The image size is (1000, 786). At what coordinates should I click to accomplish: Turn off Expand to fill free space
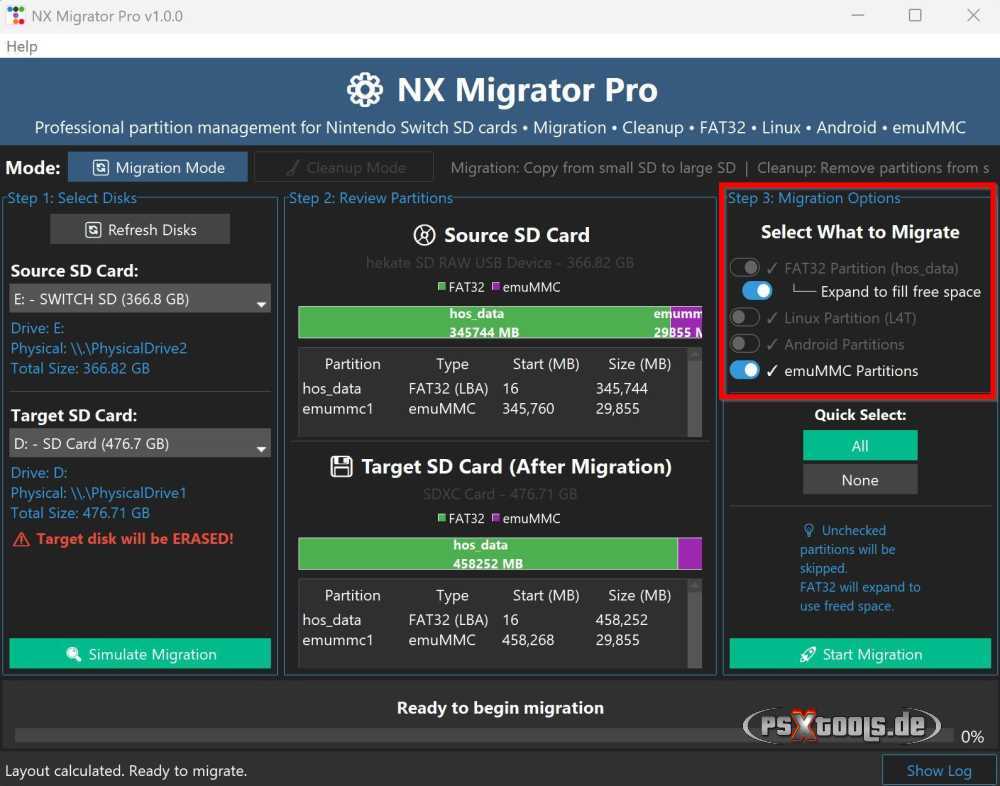757,290
